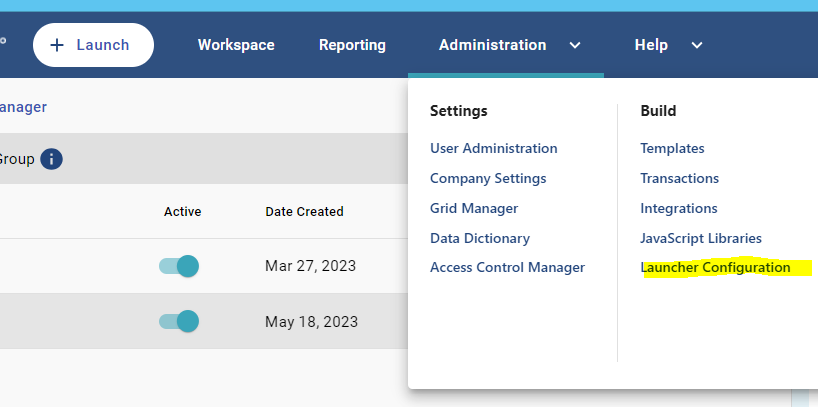Click the plus icon in Launch button
Image resolution: width=818 pixels, height=407 pixels.
[x=56, y=45]
